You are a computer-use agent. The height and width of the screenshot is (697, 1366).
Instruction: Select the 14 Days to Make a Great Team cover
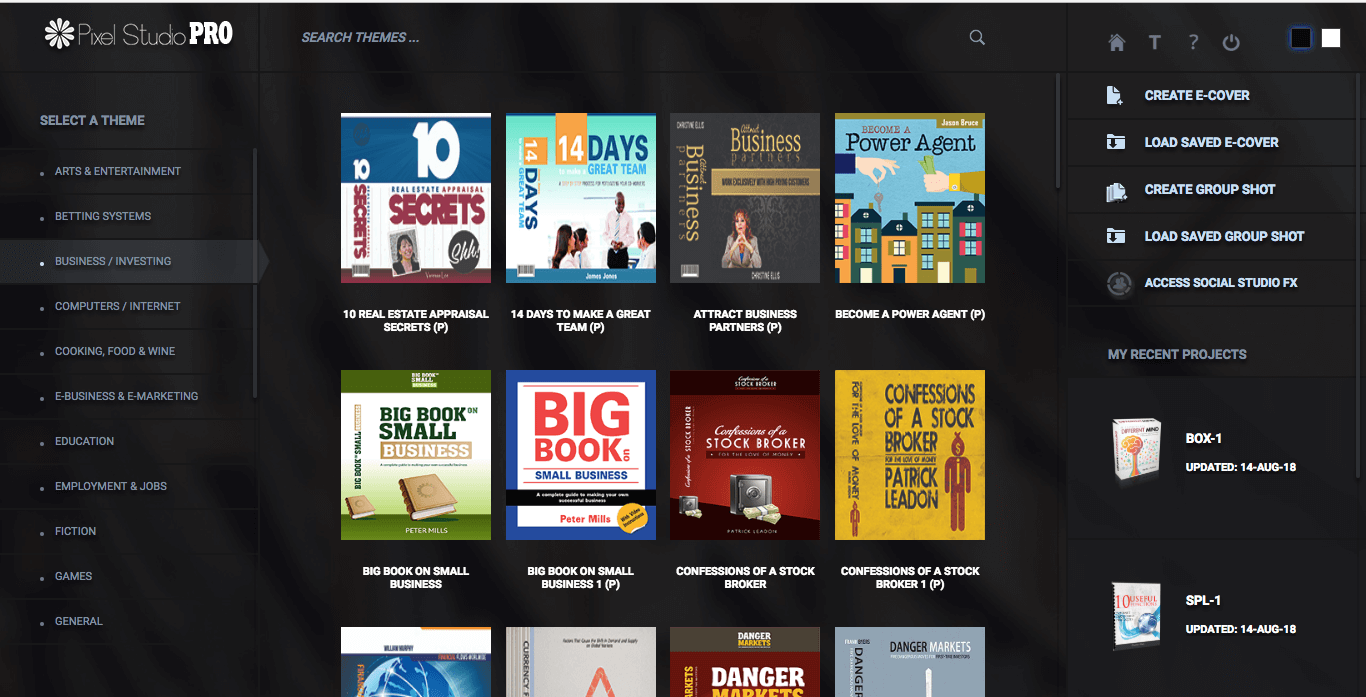coord(581,198)
